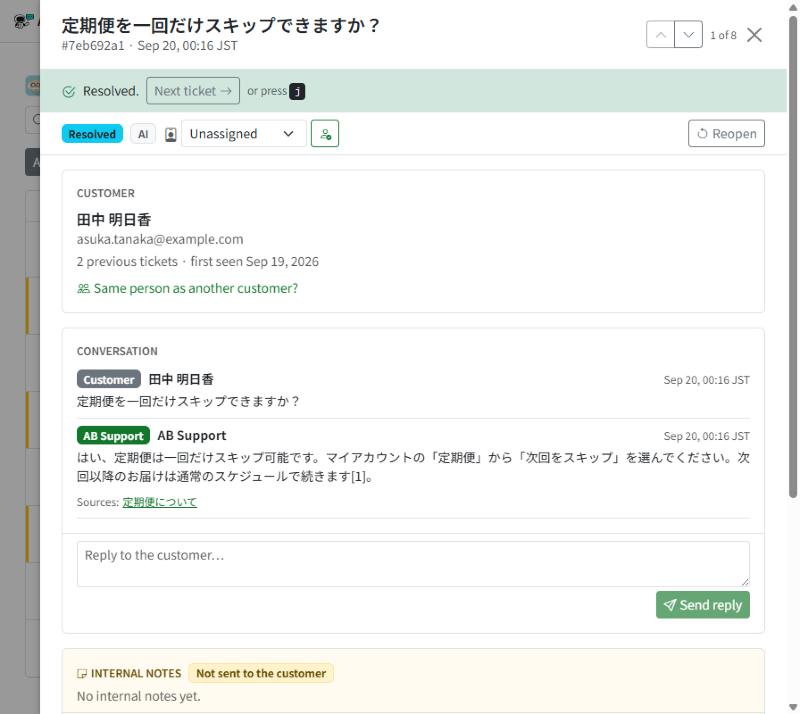800x714 pixels.
Task: Click the AI badge
Action: (143, 134)
